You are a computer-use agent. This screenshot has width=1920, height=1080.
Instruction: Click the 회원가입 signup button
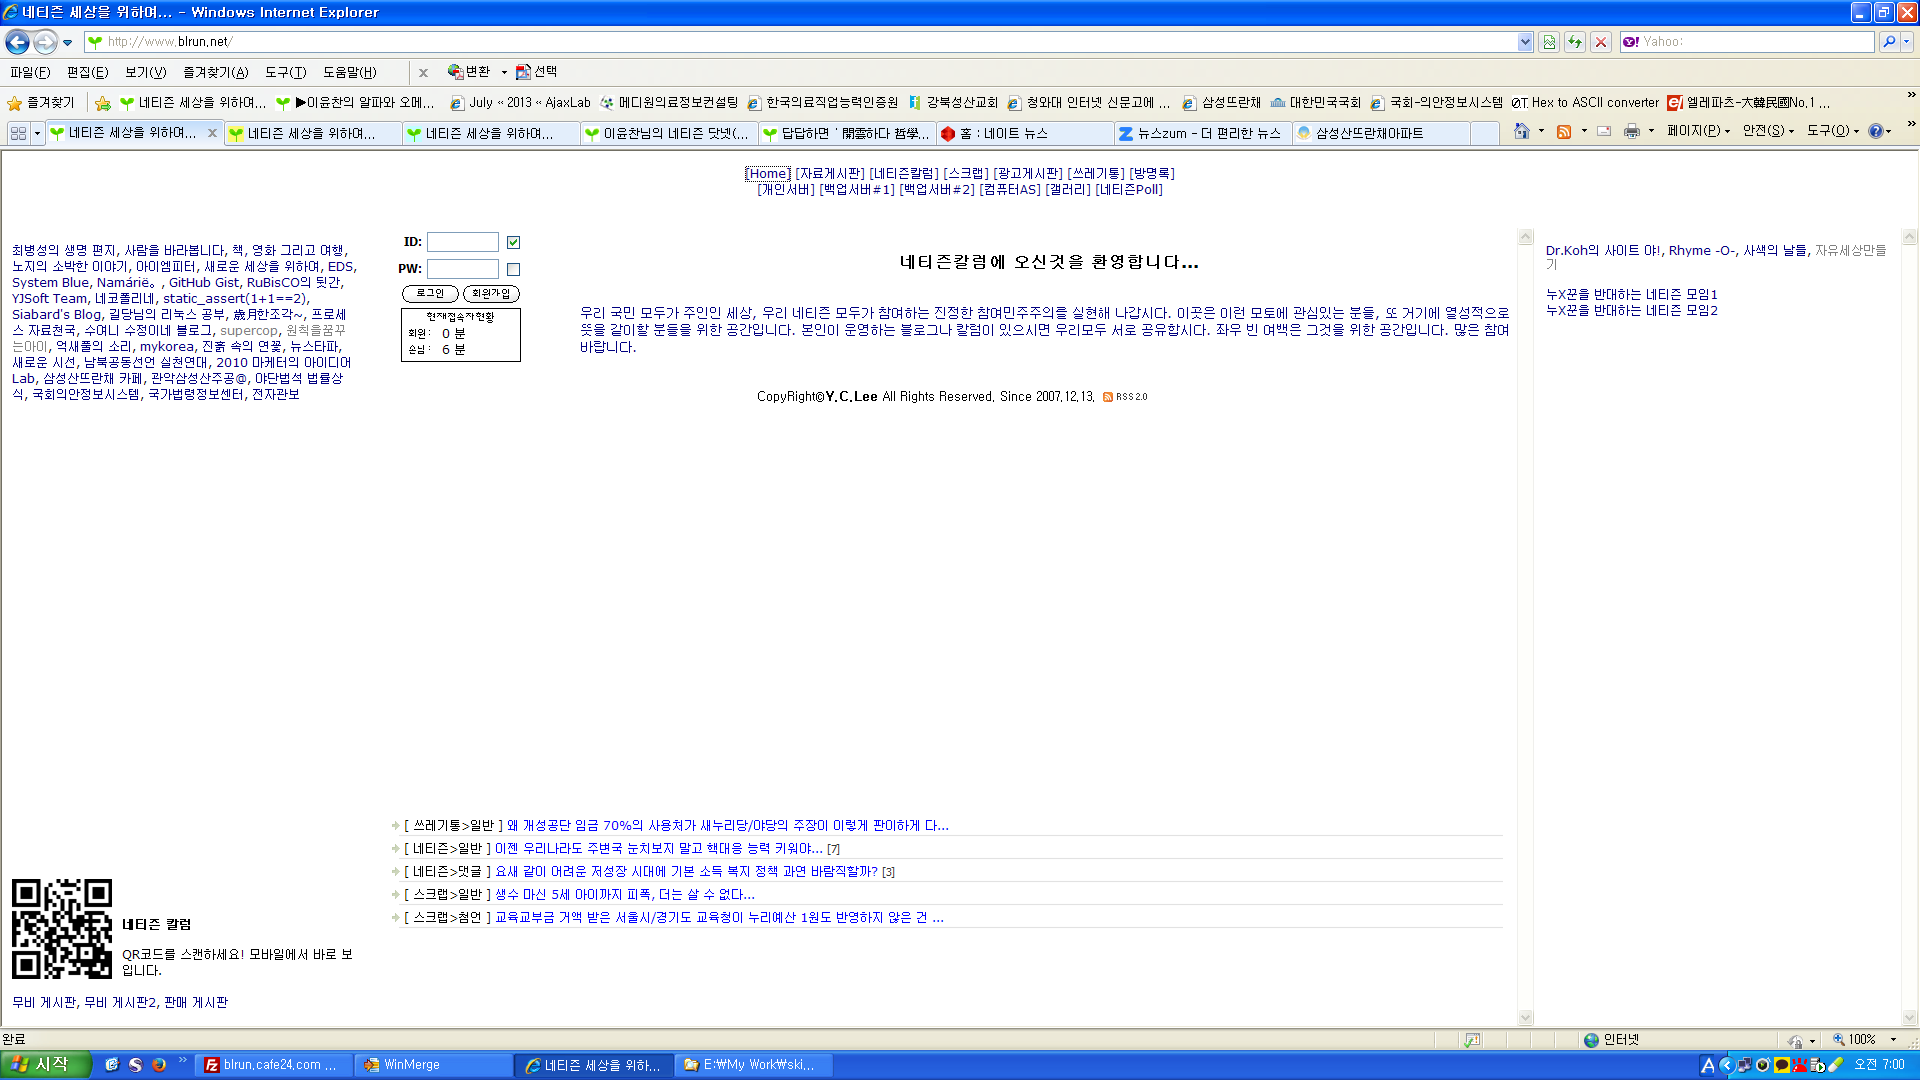[x=491, y=293]
